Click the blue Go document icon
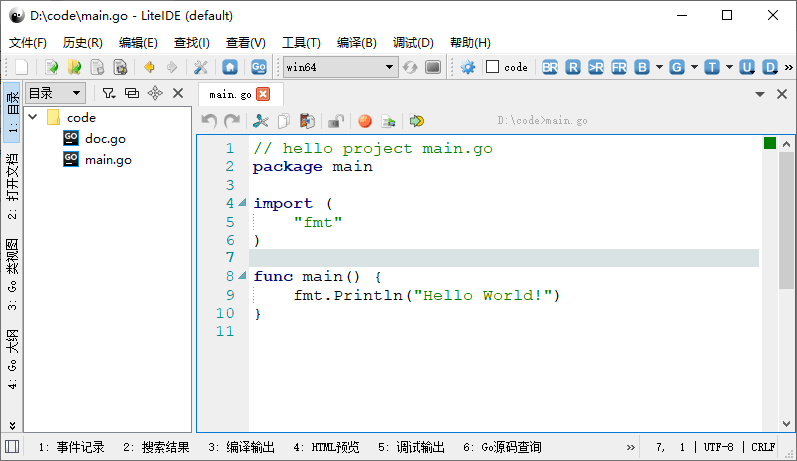The image size is (797, 461). tap(259, 67)
